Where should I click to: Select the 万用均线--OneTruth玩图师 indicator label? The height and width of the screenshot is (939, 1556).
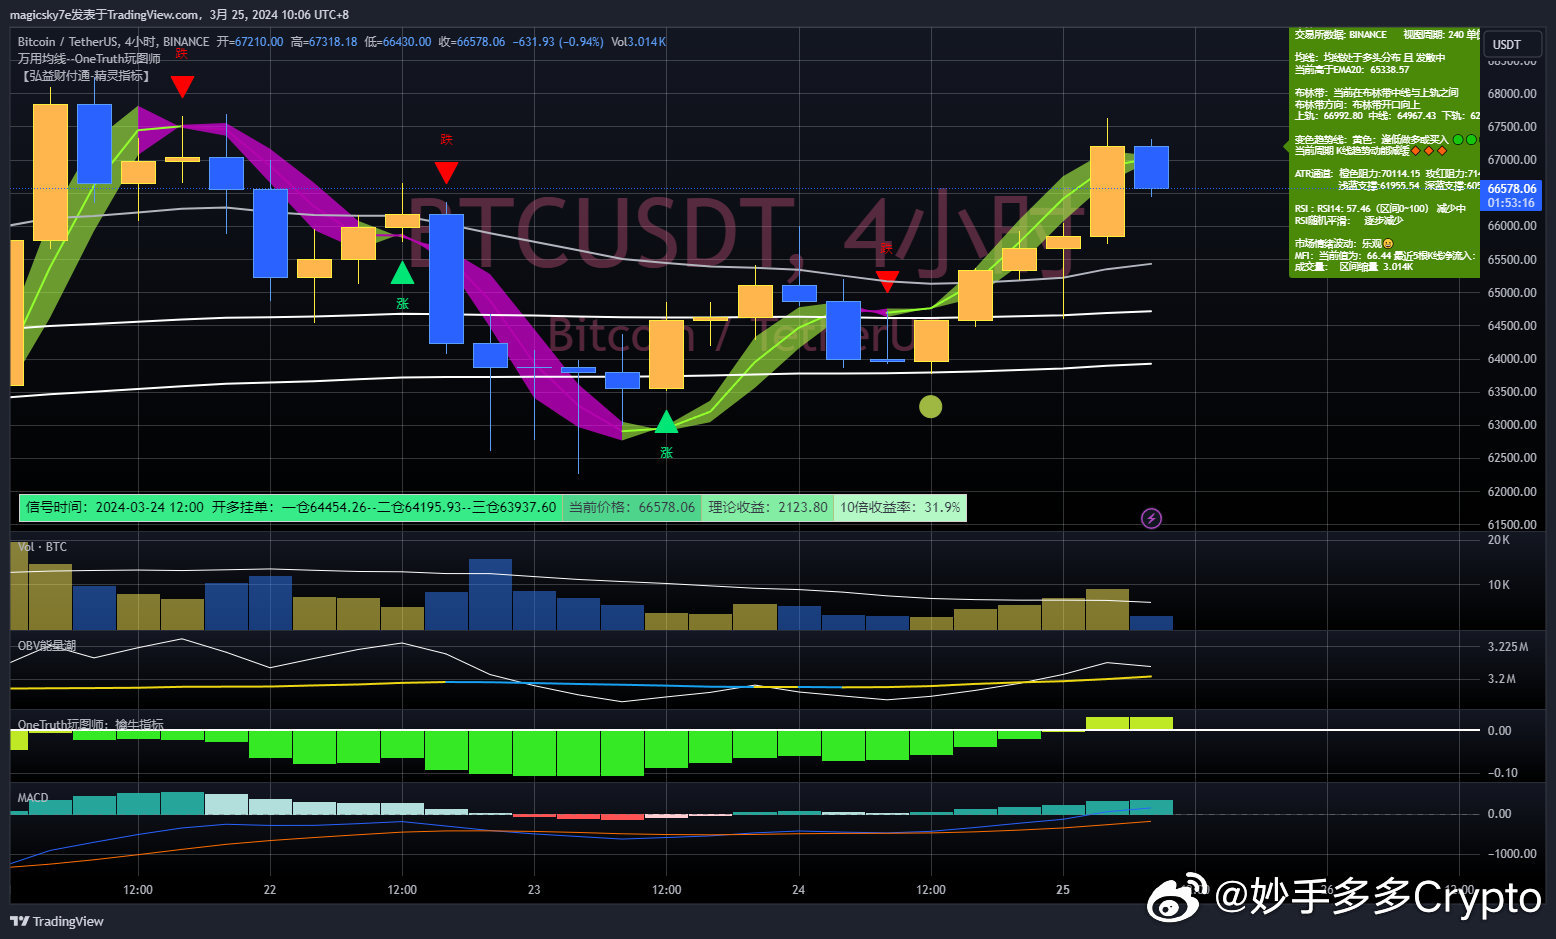point(89,58)
